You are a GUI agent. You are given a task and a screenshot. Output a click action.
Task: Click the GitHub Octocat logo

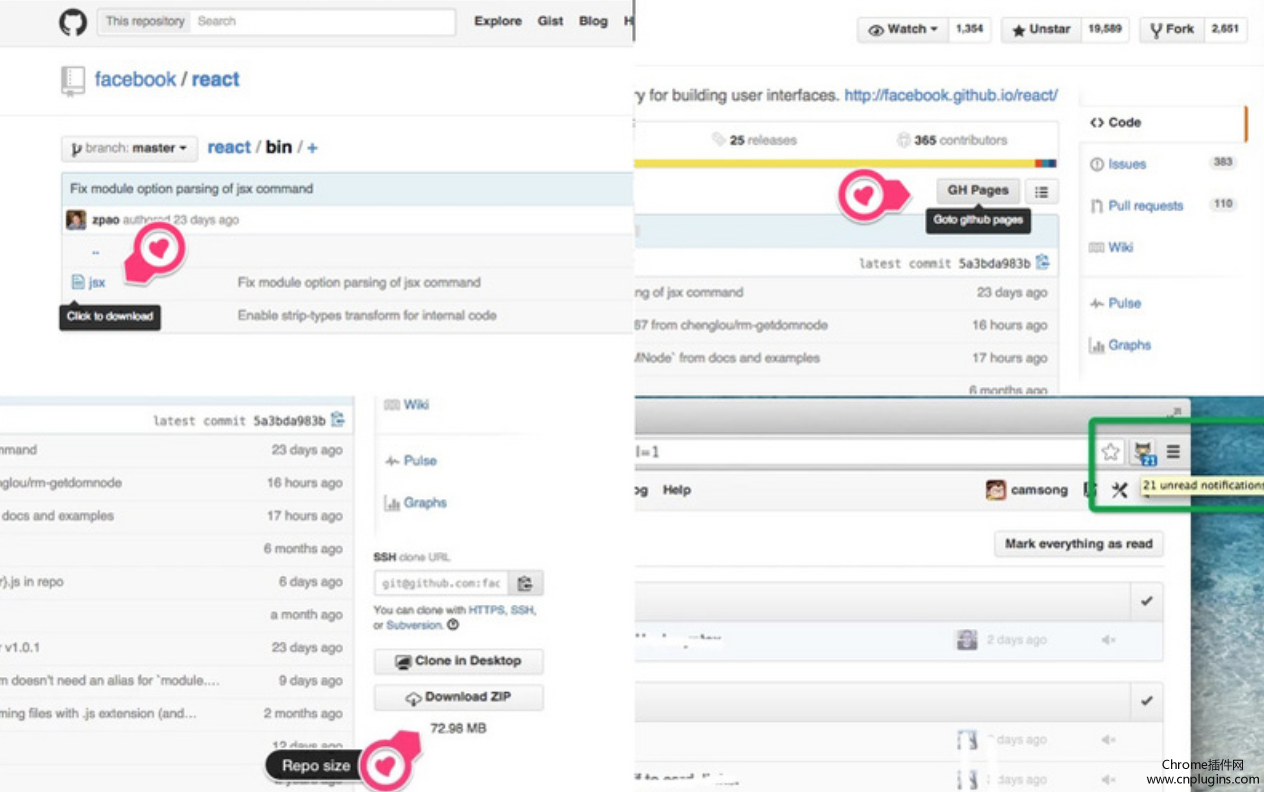pos(73,22)
